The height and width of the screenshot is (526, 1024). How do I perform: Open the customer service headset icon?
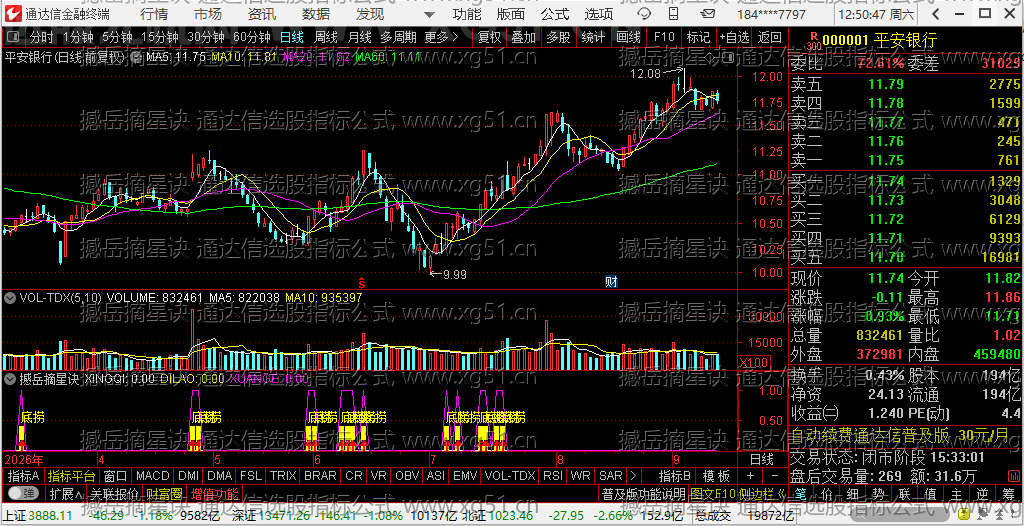643,14
